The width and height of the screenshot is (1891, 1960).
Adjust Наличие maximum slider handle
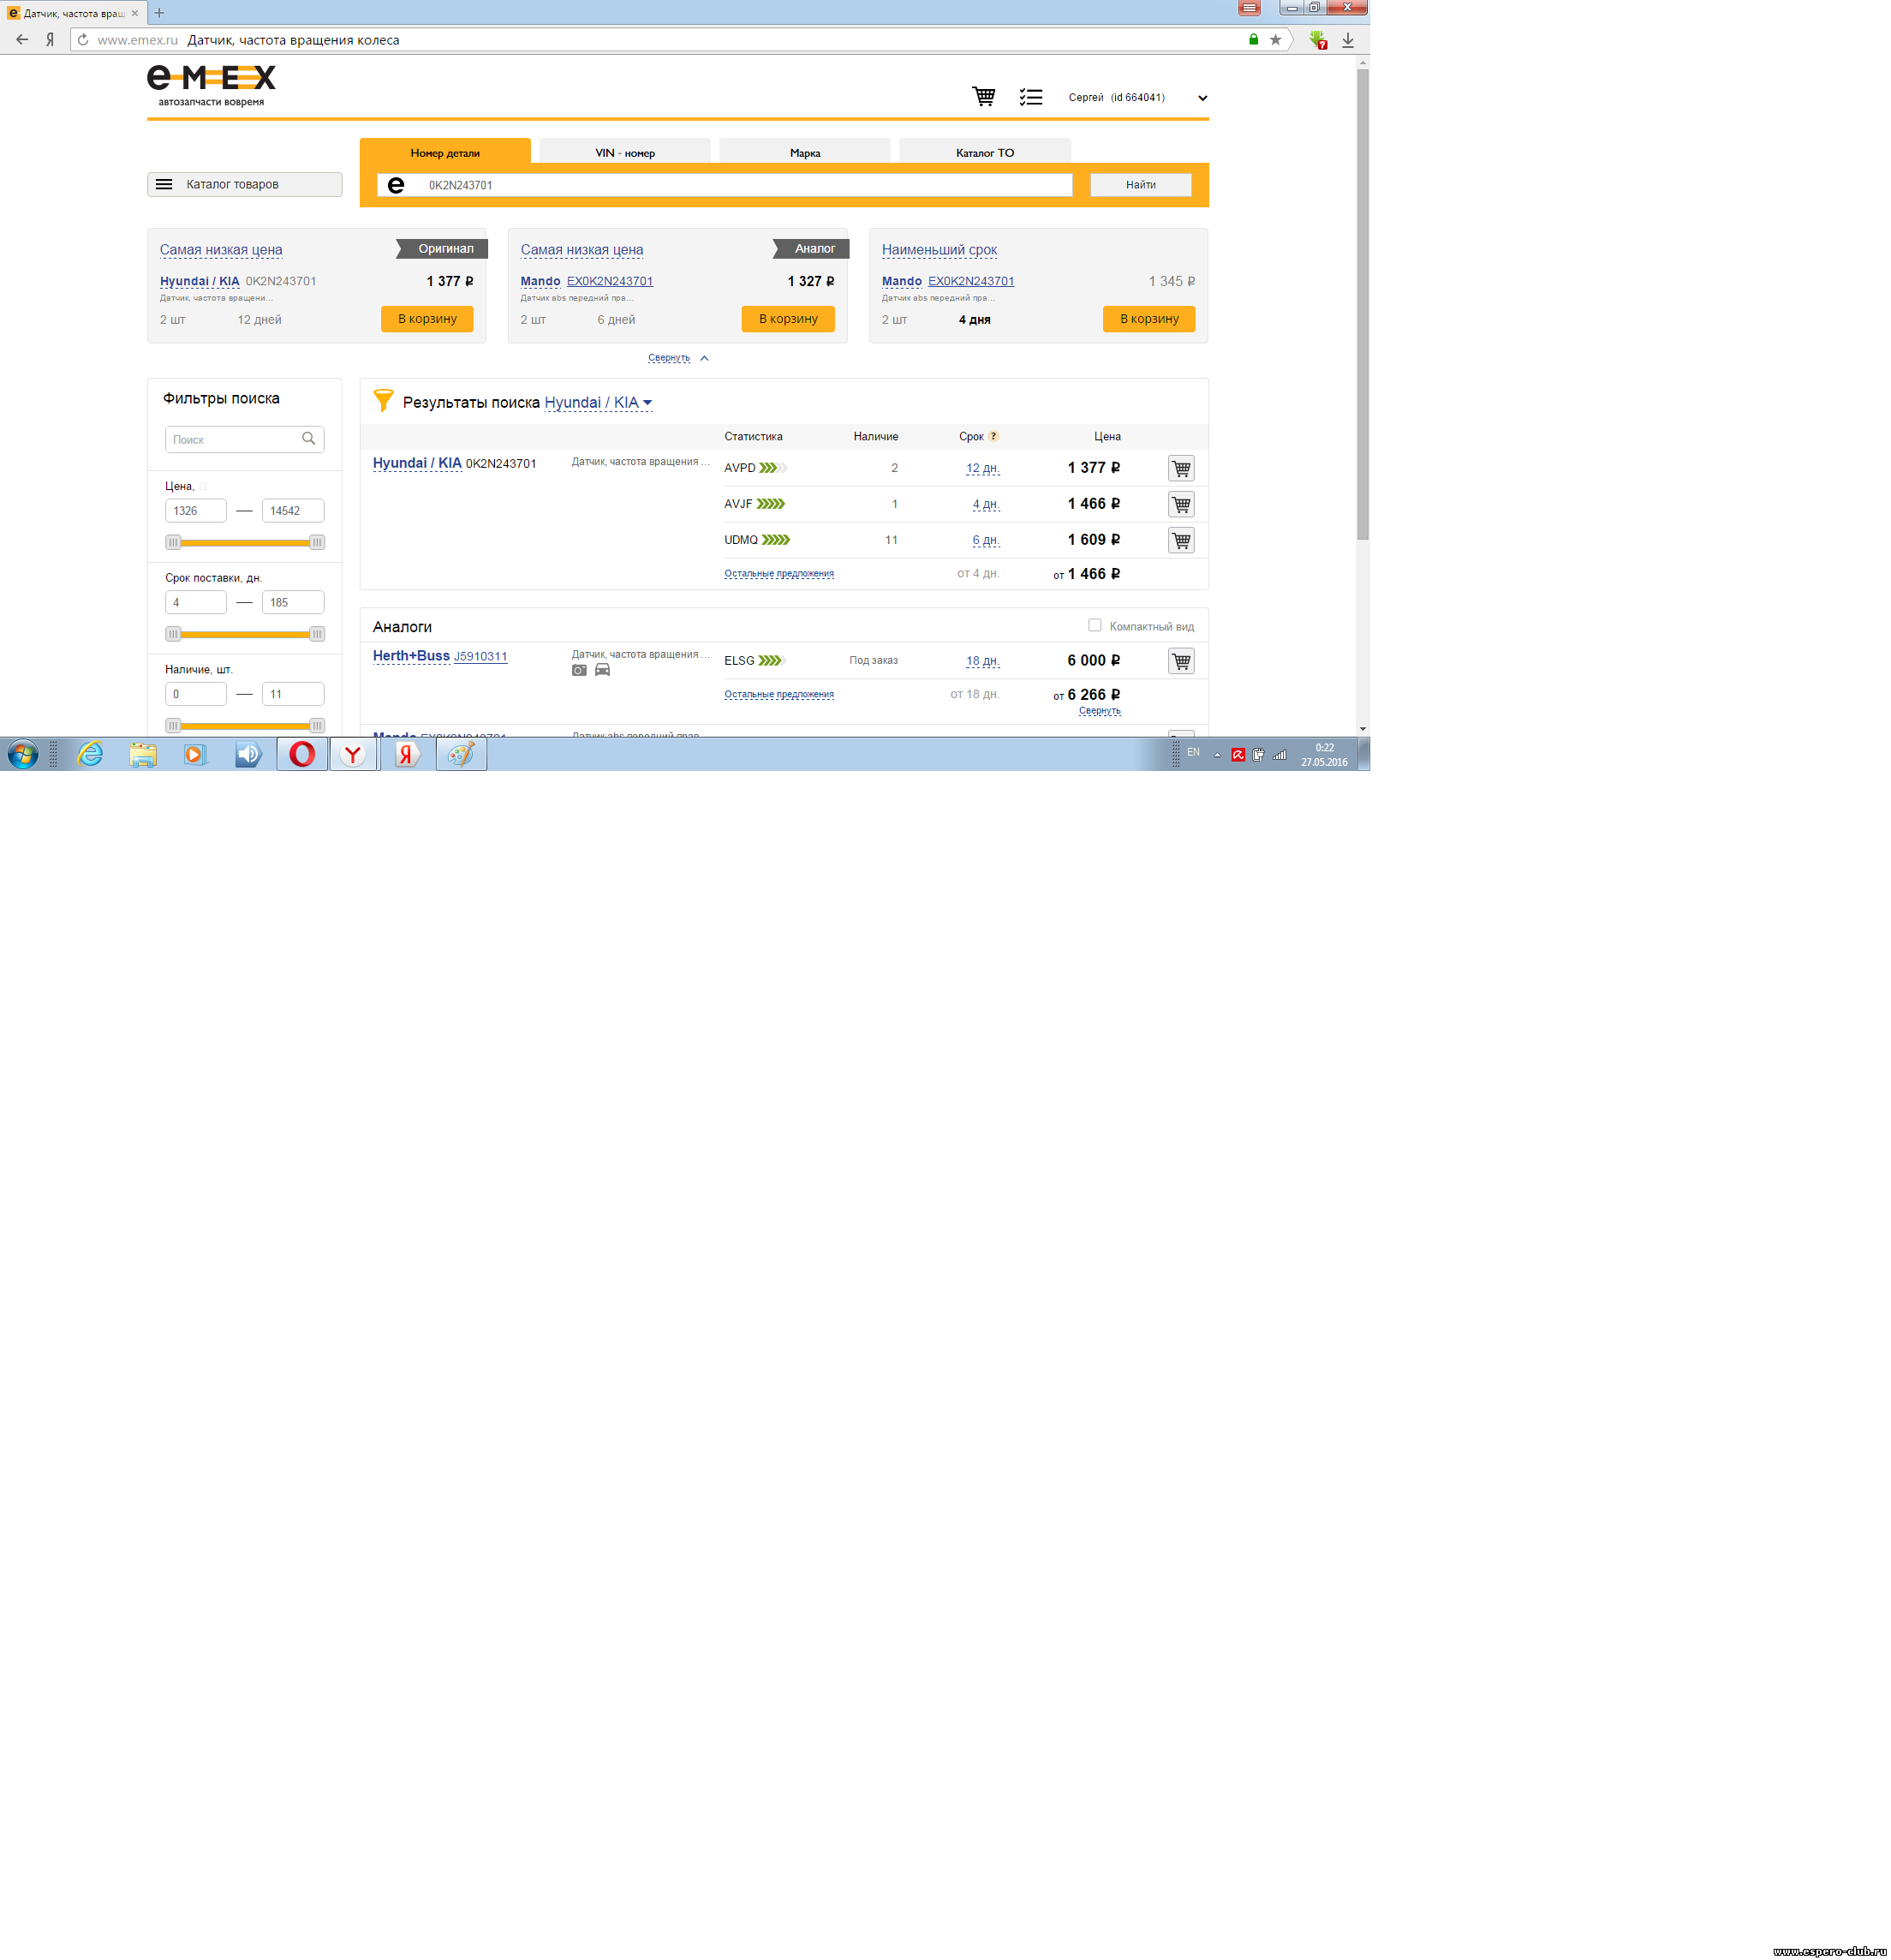tap(317, 726)
